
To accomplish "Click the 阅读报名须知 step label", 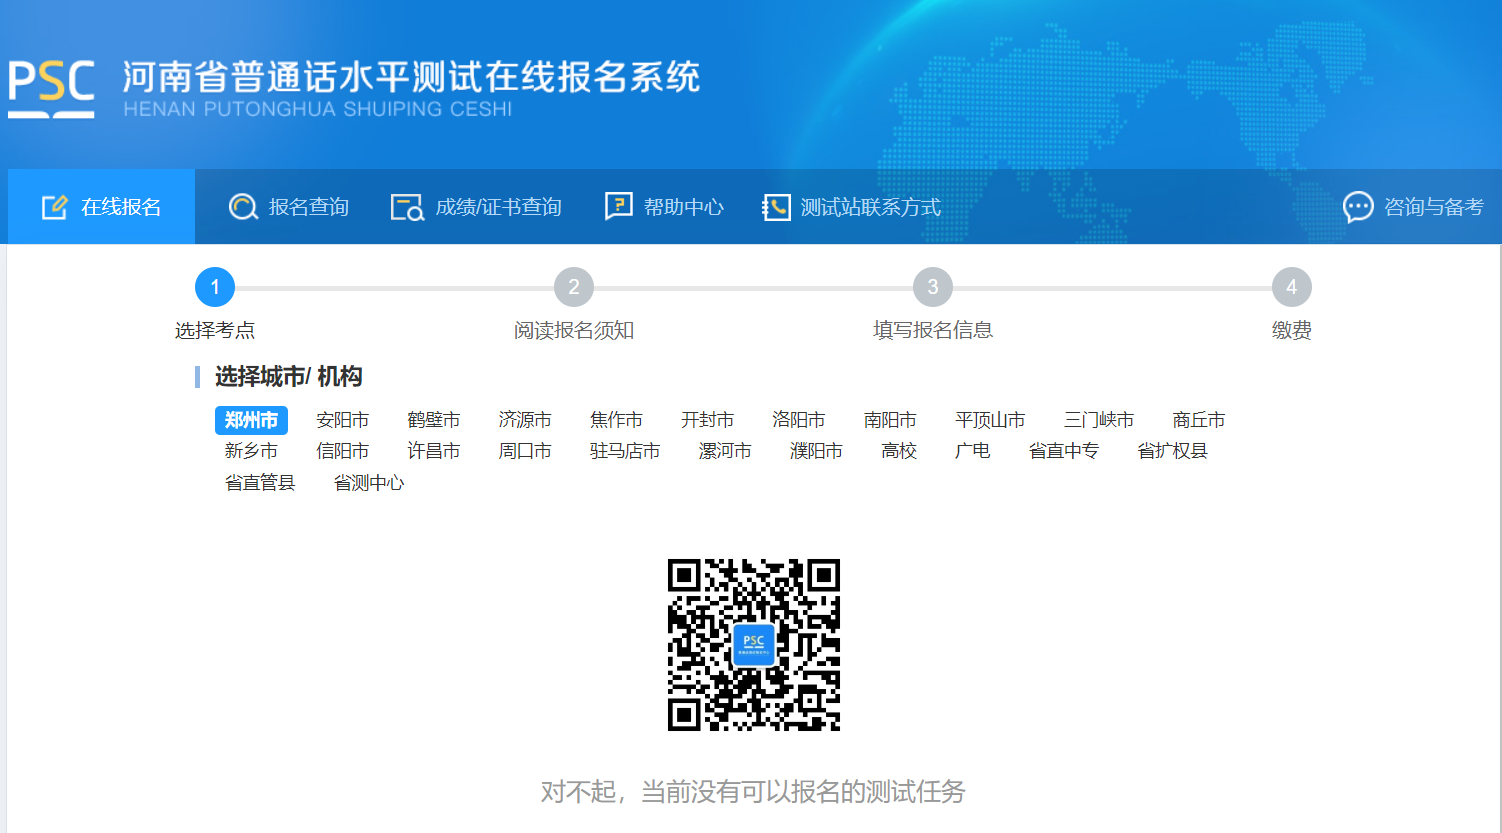I will pos(574,330).
